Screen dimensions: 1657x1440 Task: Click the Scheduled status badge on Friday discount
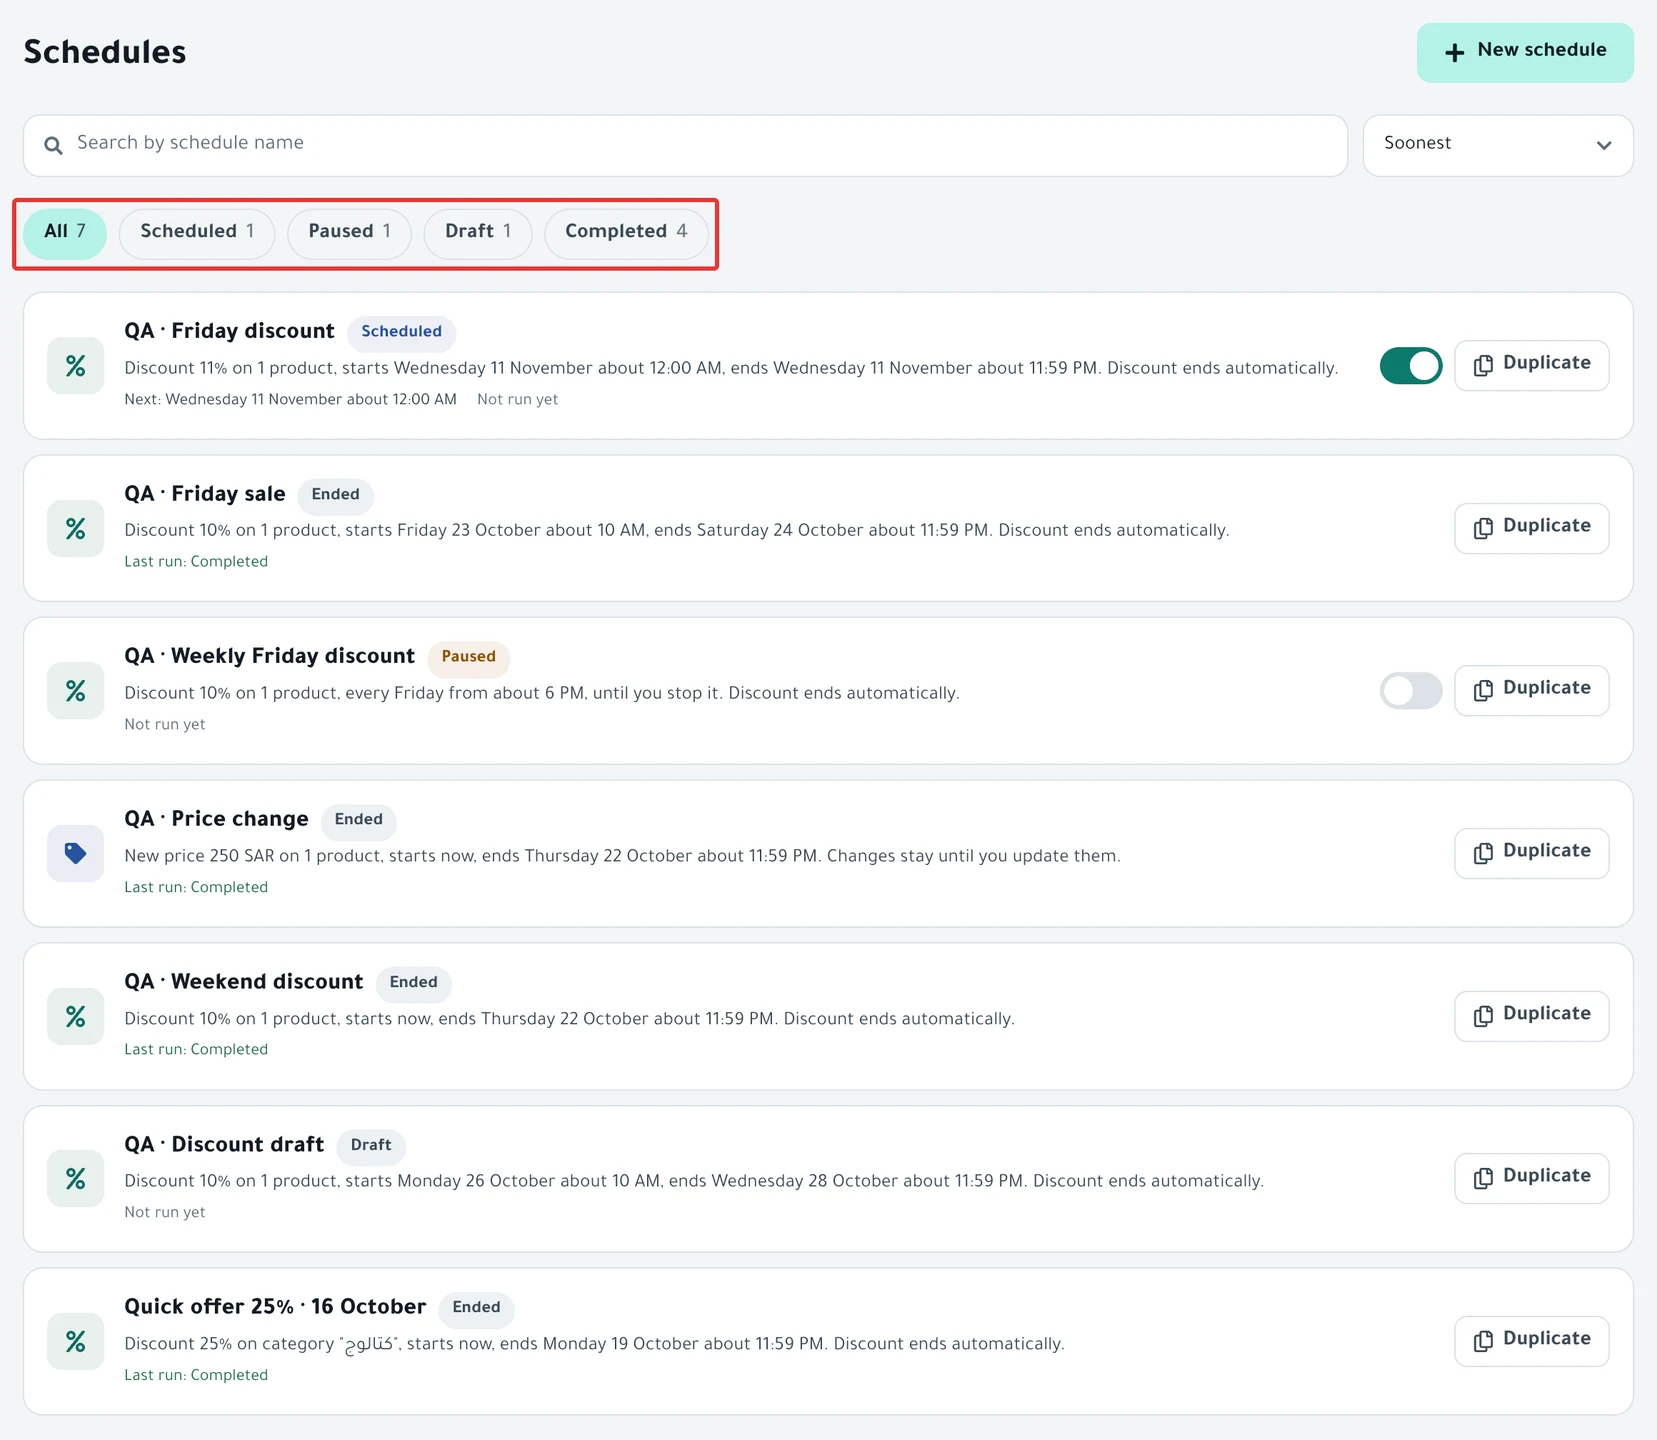(x=401, y=332)
